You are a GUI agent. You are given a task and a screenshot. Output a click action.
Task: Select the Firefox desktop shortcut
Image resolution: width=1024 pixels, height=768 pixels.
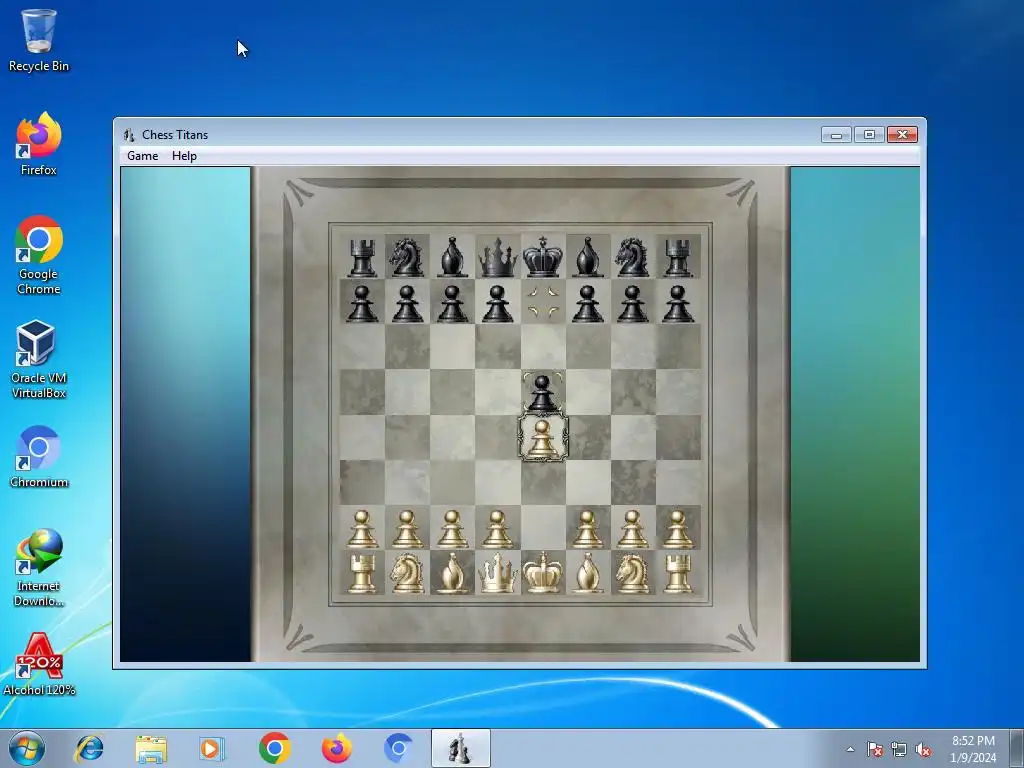click(x=39, y=144)
